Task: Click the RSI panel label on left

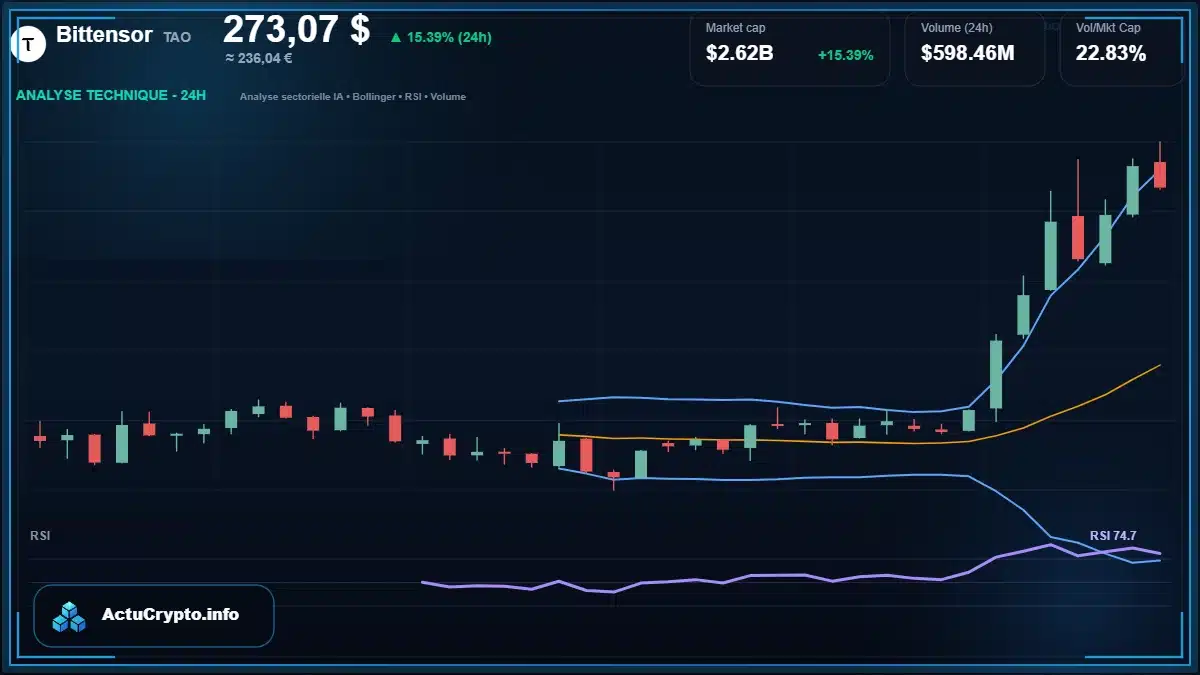Action: (40, 536)
